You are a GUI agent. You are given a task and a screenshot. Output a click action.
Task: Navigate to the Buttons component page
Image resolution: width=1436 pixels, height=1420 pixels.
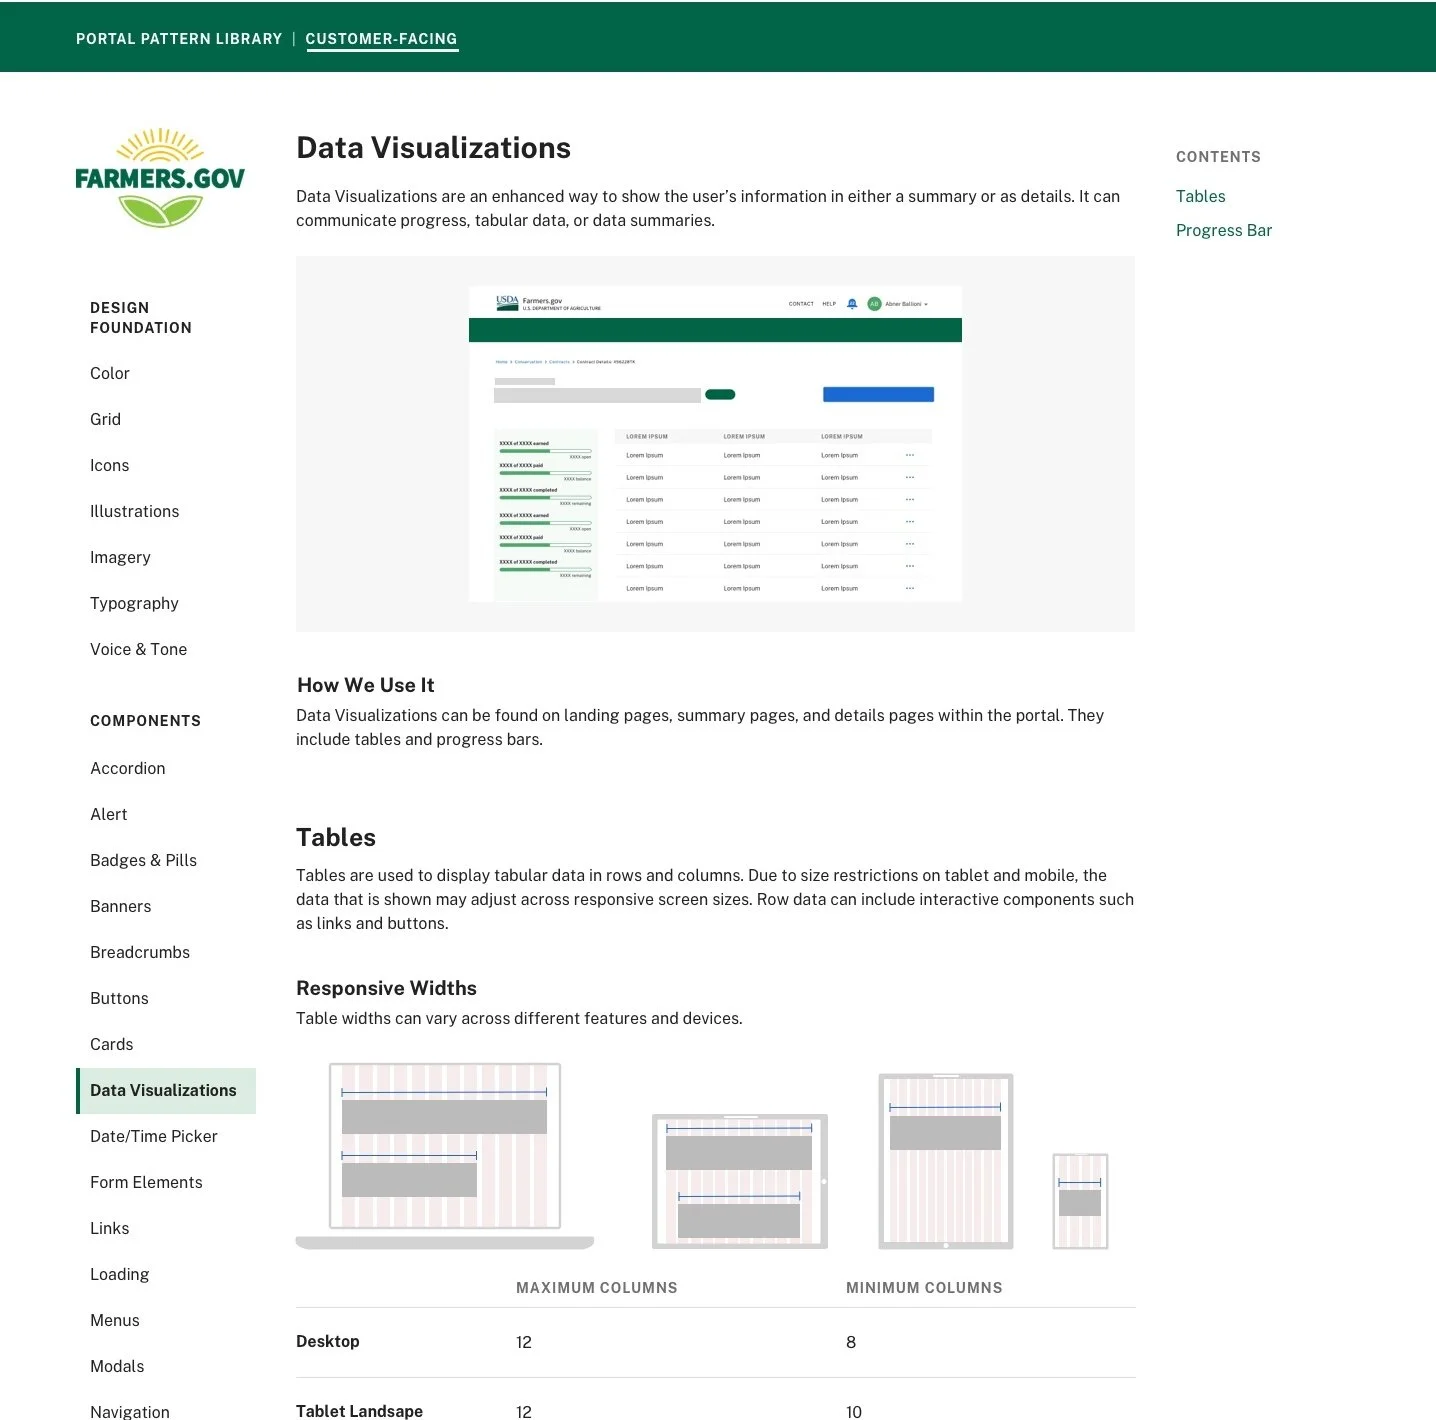point(119,998)
